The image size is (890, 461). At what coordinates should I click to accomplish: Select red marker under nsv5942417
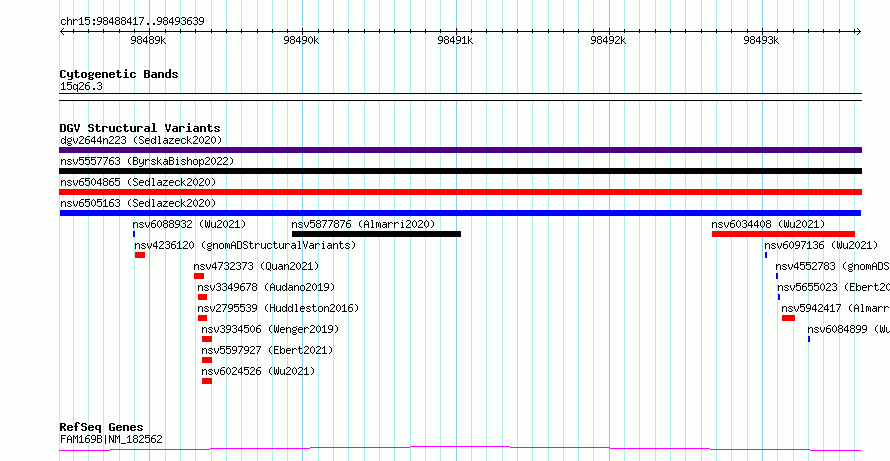coord(788,318)
